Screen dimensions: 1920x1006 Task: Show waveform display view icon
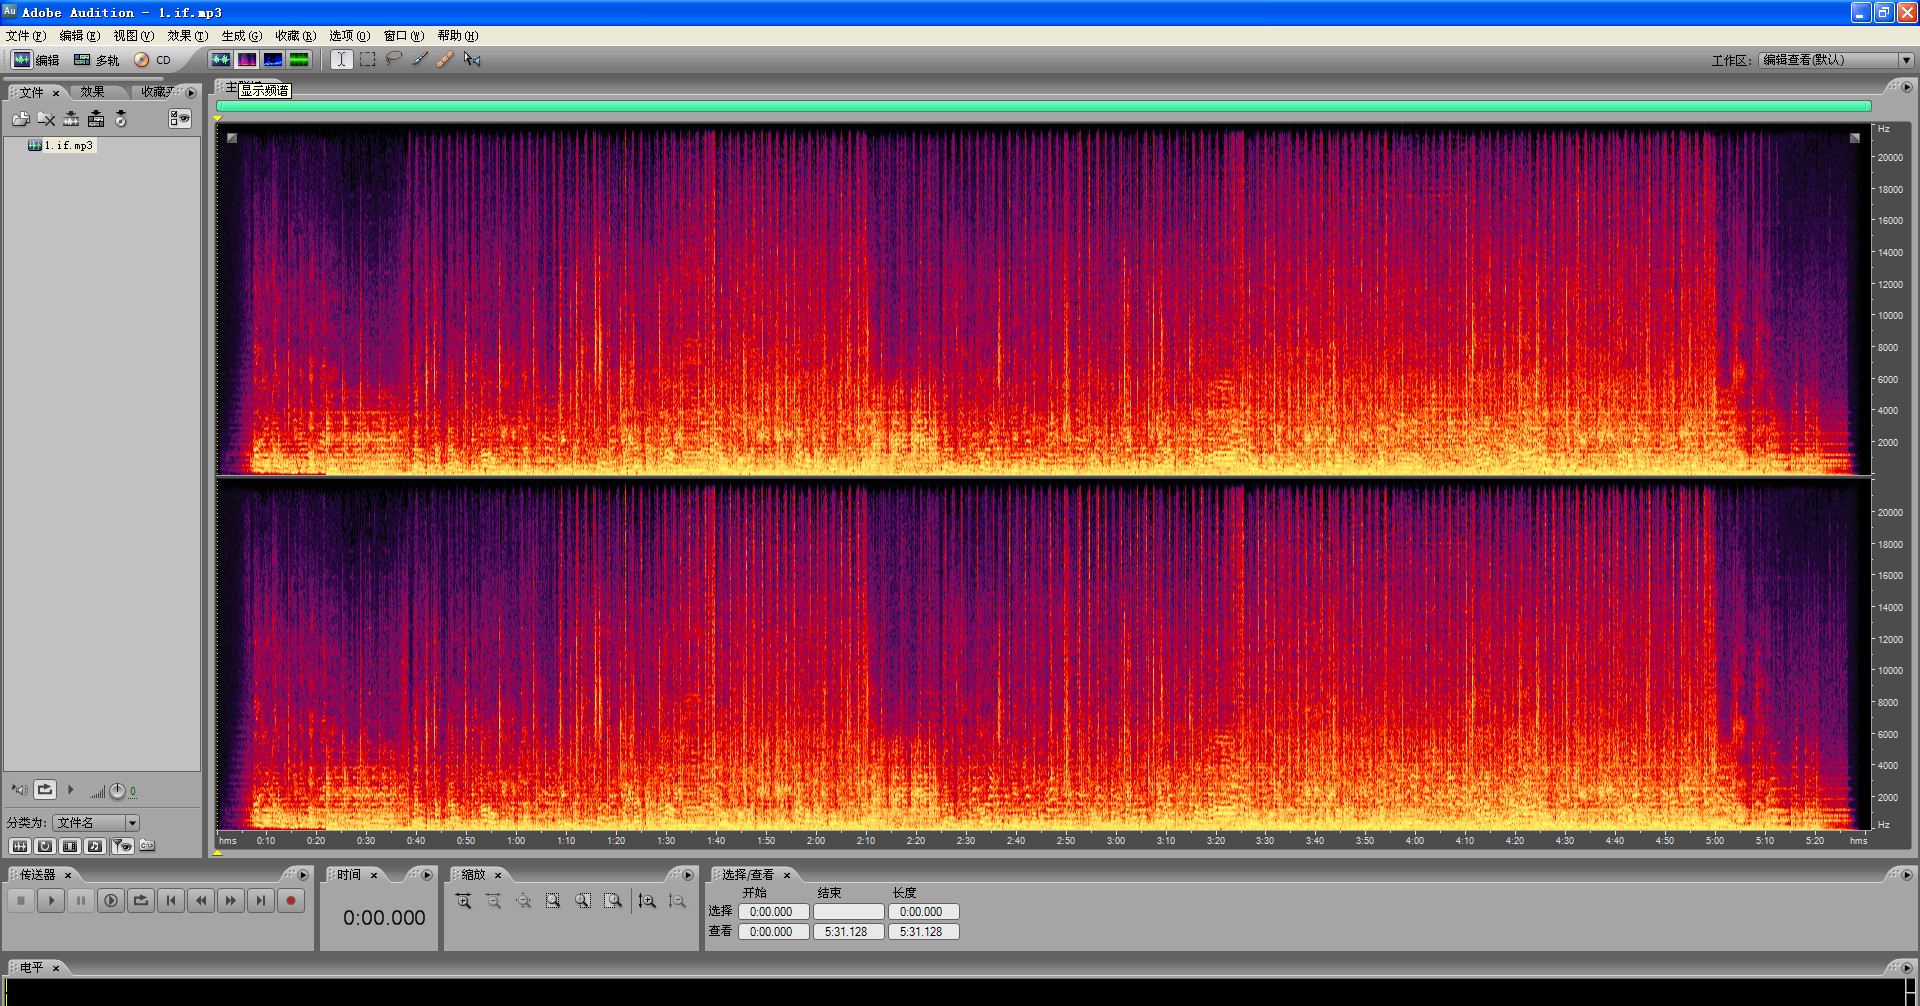click(x=221, y=60)
